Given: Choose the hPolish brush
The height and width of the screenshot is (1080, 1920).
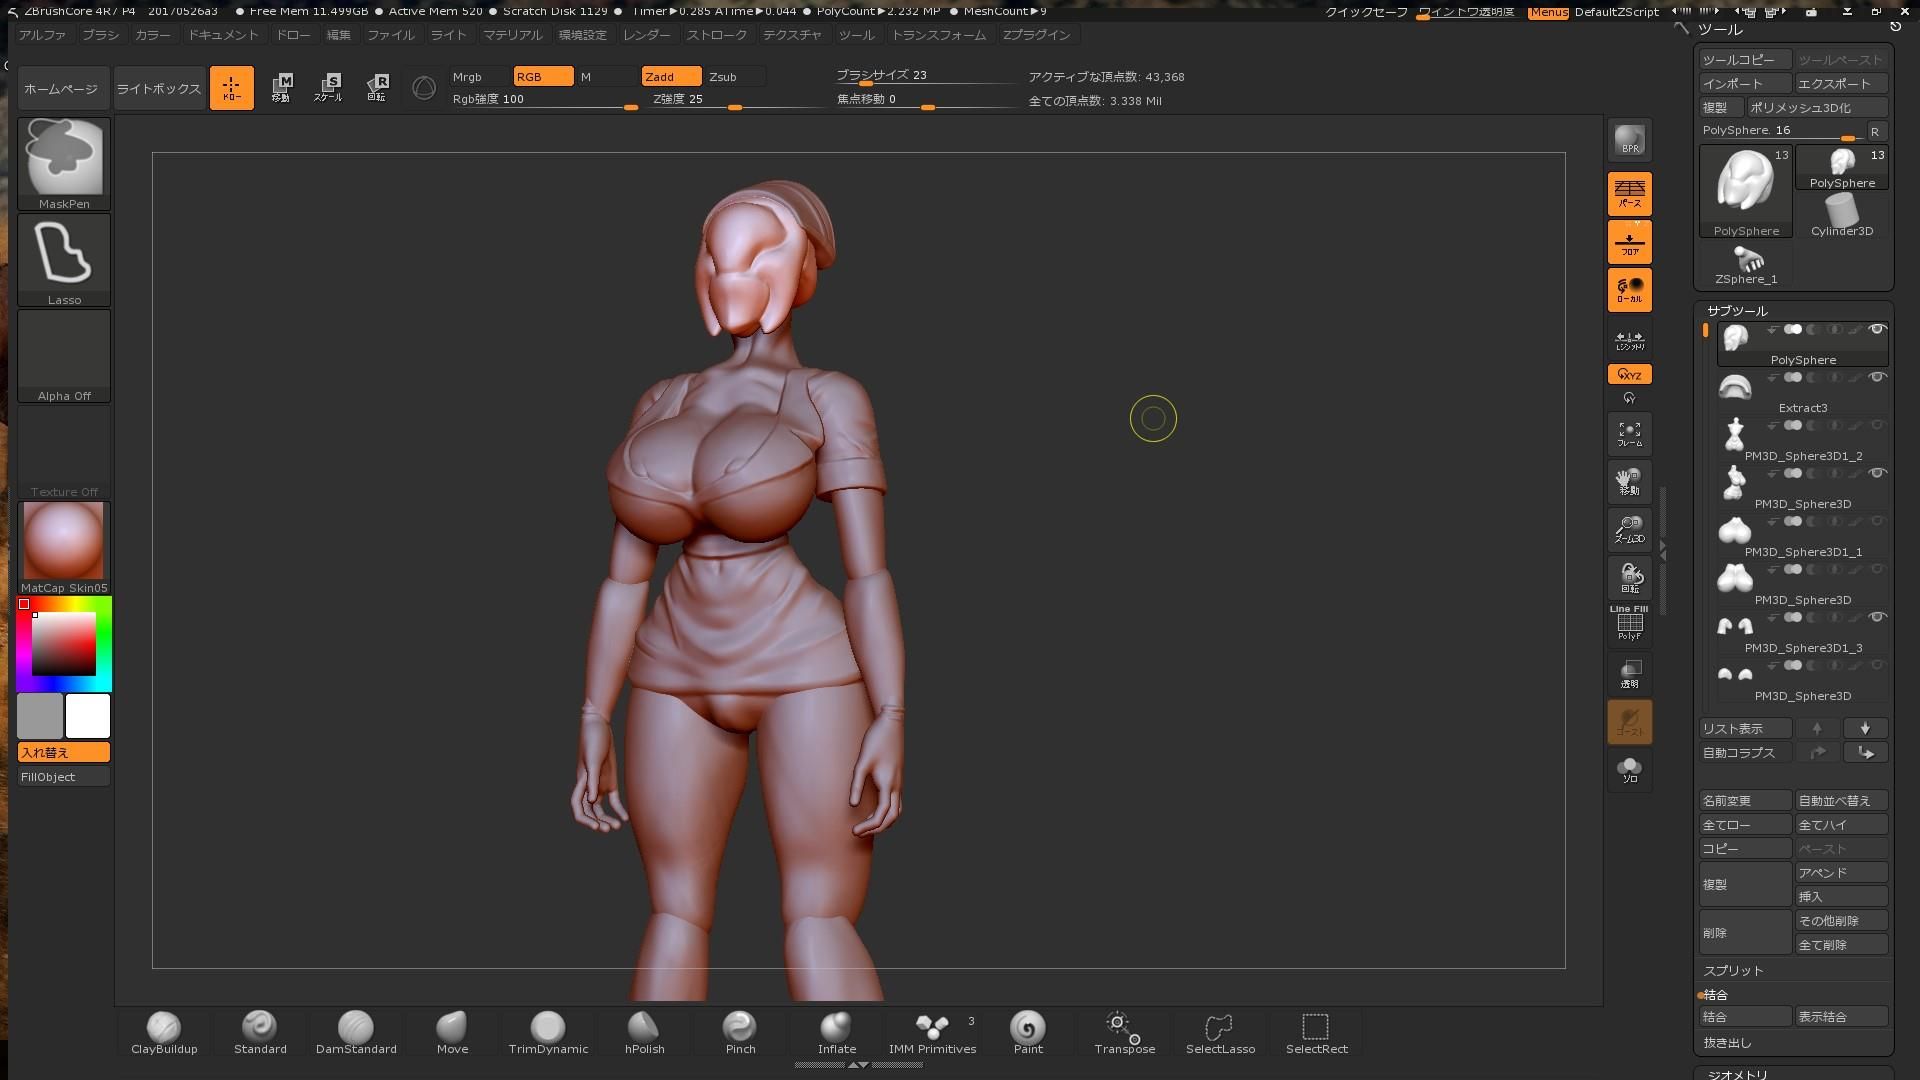Looking at the screenshot, I should click(644, 1032).
